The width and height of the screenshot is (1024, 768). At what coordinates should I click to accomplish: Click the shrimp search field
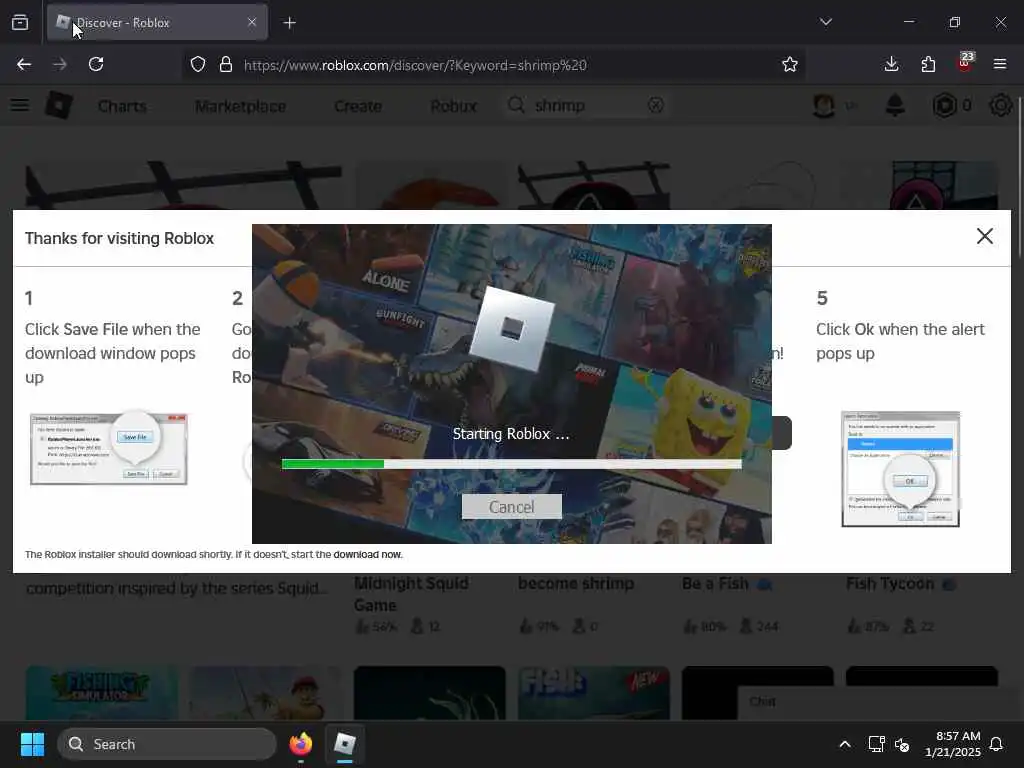click(586, 105)
